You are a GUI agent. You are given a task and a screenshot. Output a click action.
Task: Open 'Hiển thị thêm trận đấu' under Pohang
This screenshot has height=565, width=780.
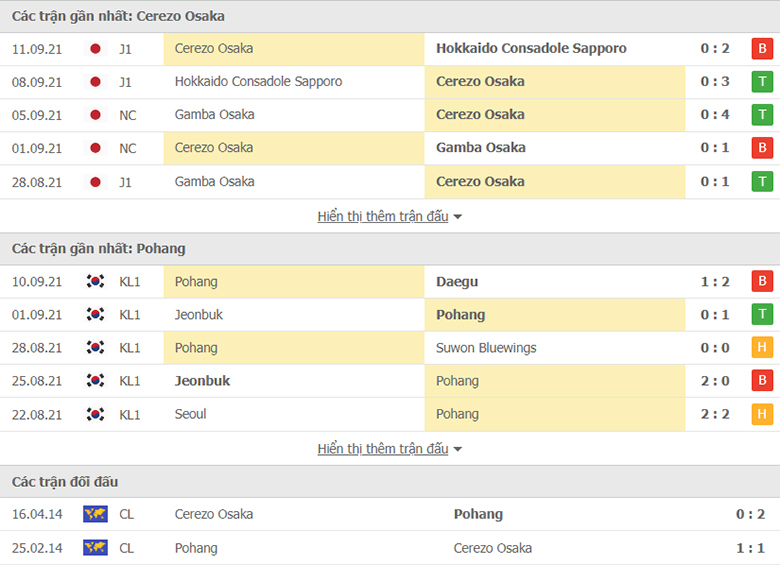click(x=383, y=449)
